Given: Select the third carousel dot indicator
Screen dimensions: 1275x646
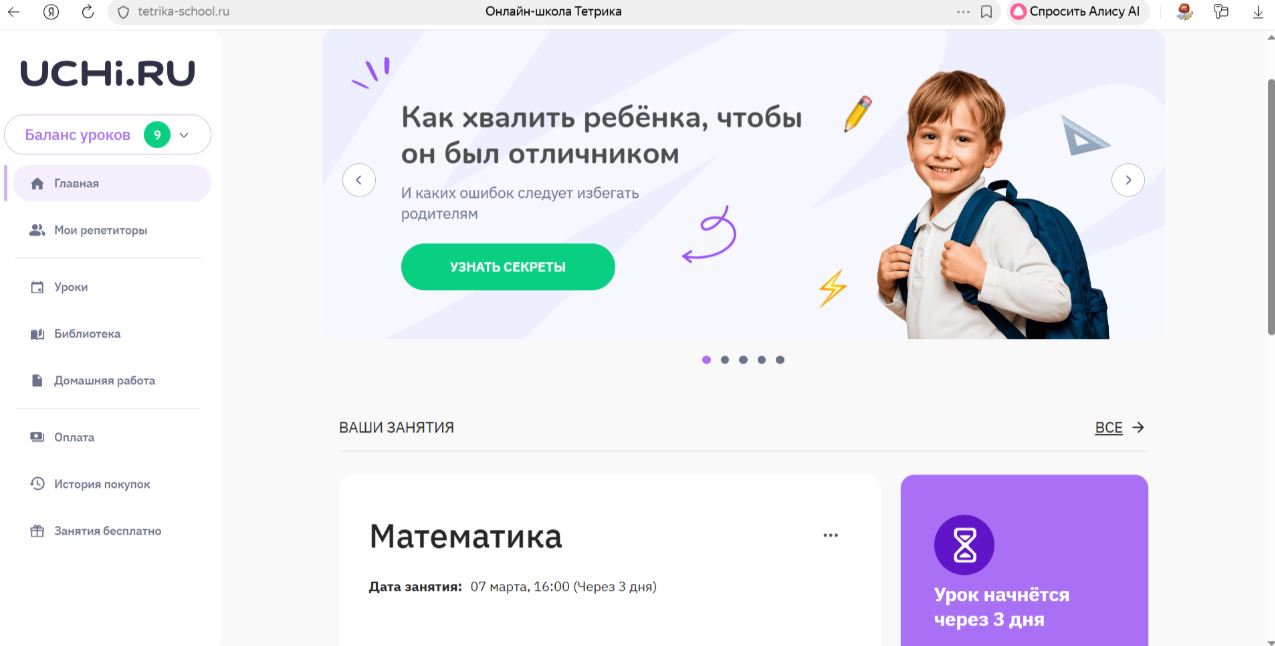Looking at the screenshot, I should tap(743, 360).
